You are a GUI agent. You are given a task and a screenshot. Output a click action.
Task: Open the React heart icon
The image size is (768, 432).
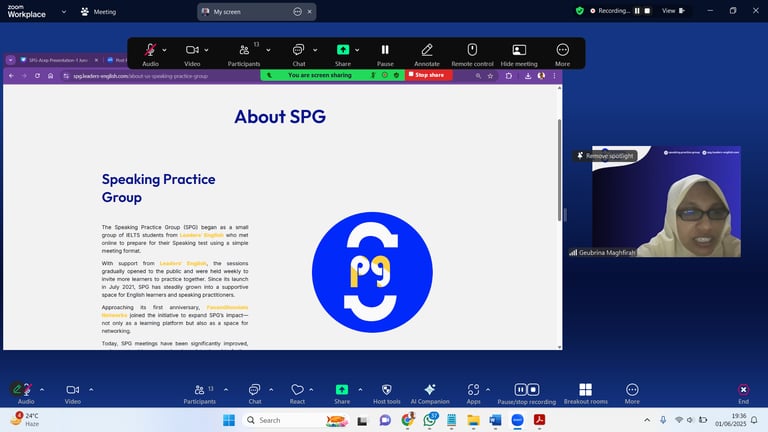pyautogui.click(x=297, y=389)
